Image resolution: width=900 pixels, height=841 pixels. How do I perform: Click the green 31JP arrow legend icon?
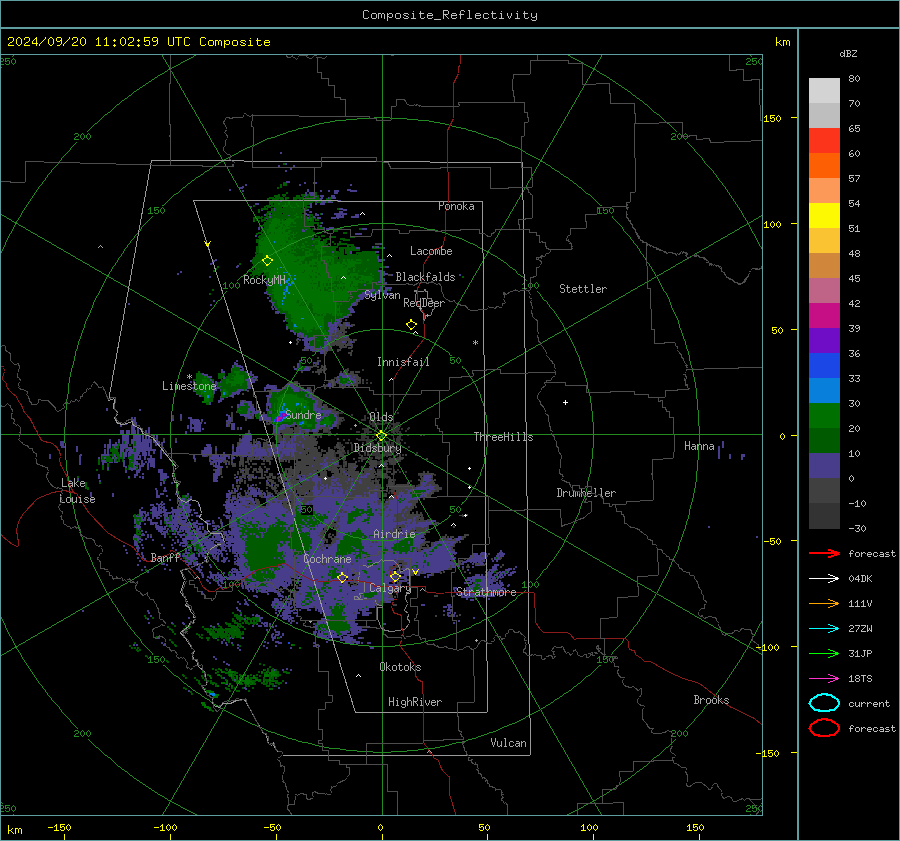point(824,653)
